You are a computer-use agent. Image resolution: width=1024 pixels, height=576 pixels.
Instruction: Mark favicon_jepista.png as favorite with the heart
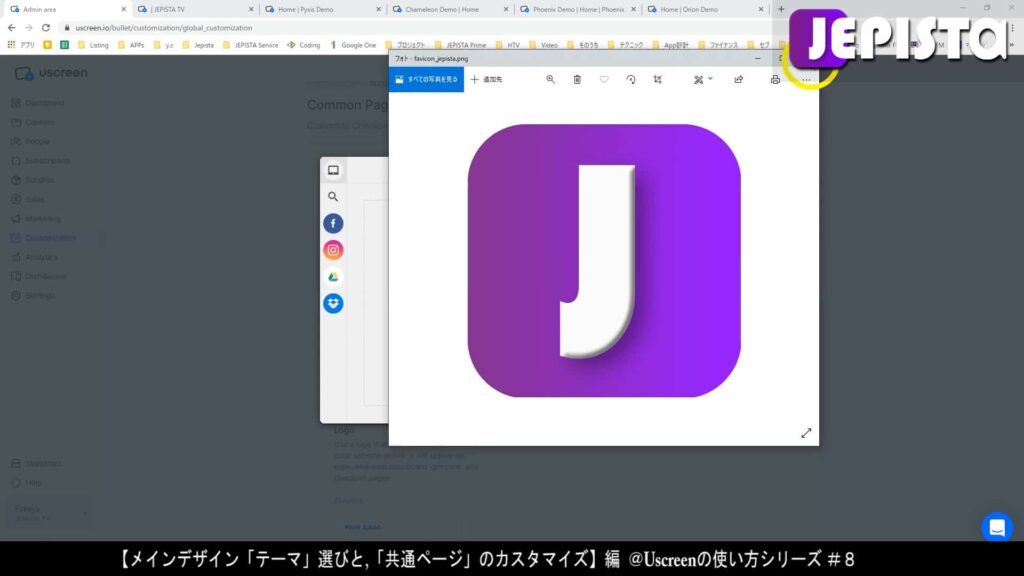pos(604,80)
